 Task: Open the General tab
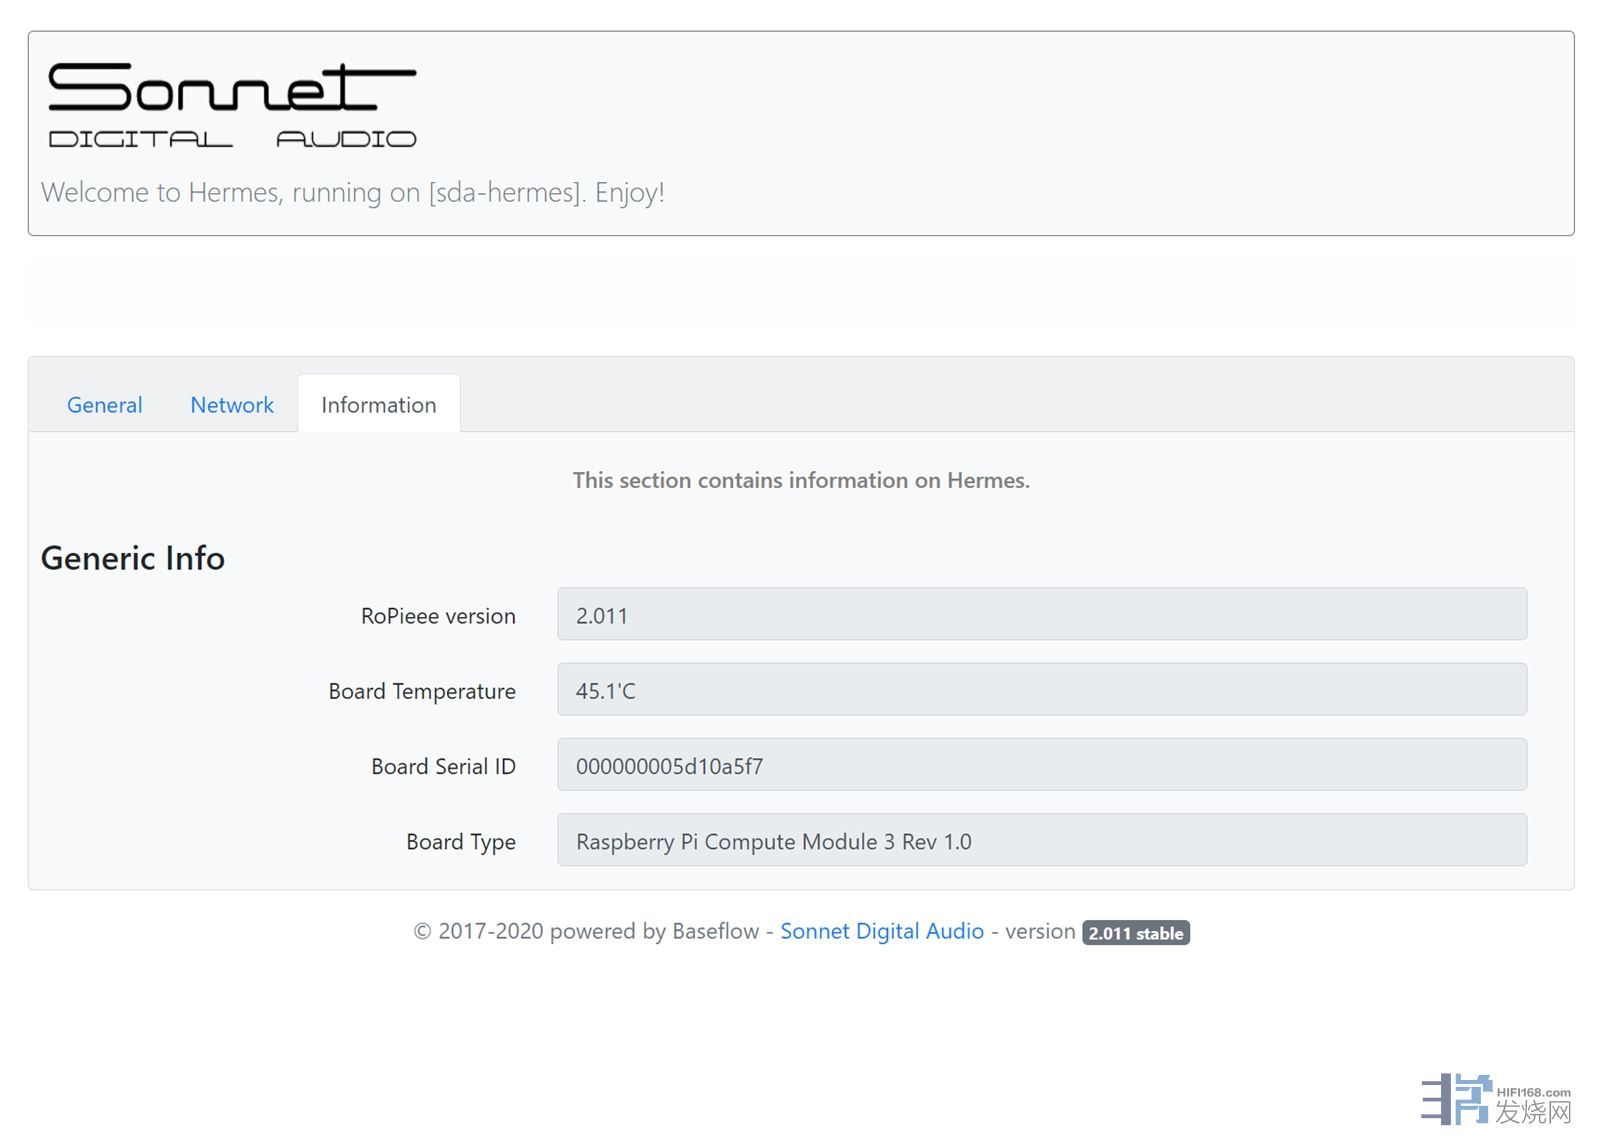point(104,405)
